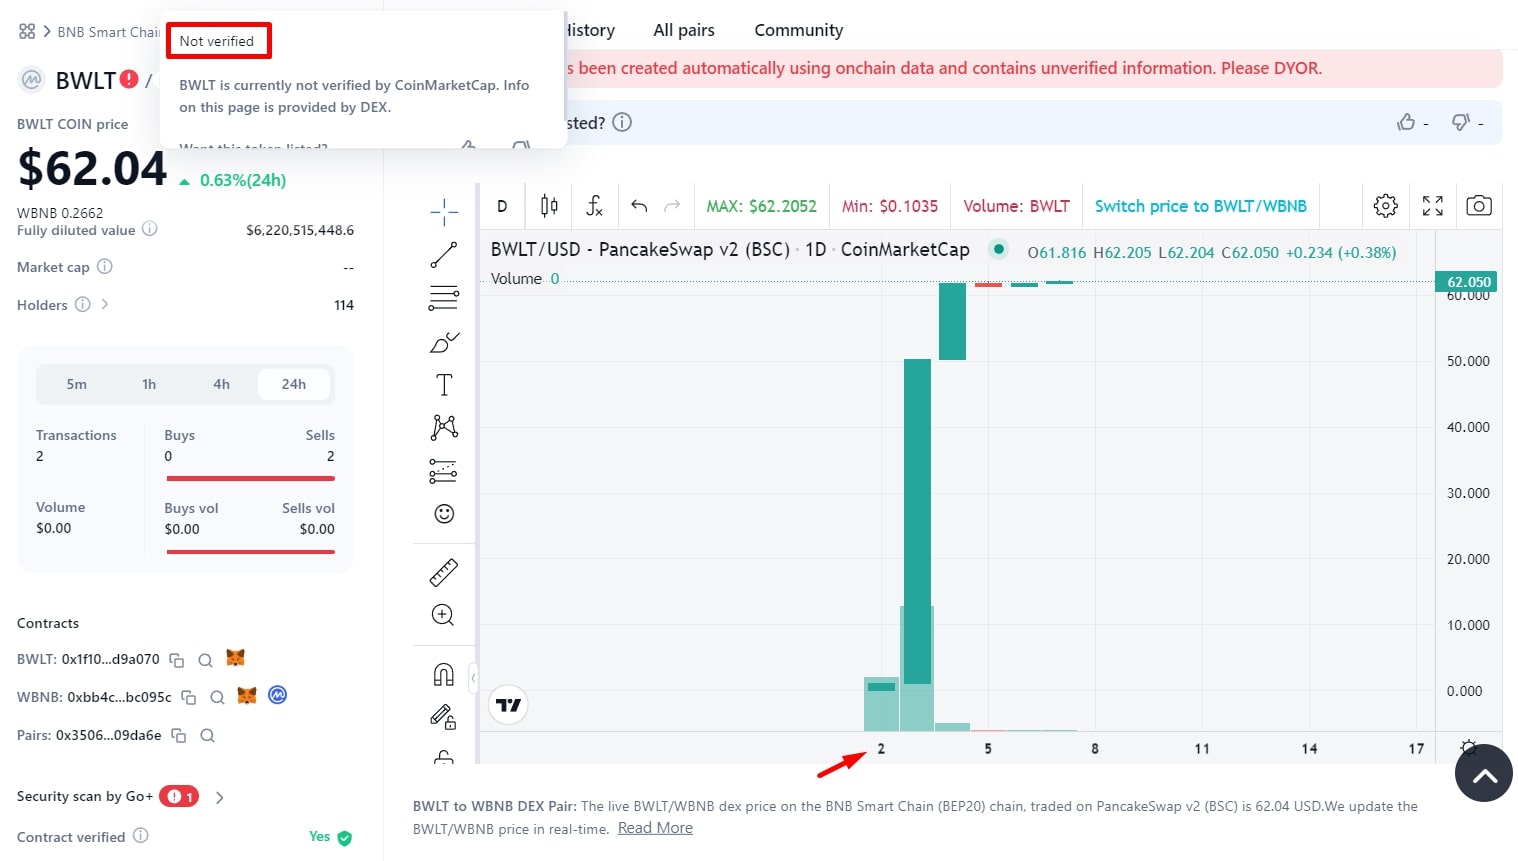Open the emoji icons tool
This screenshot has width=1518, height=861.
pyautogui.click(x=444, y=514)
